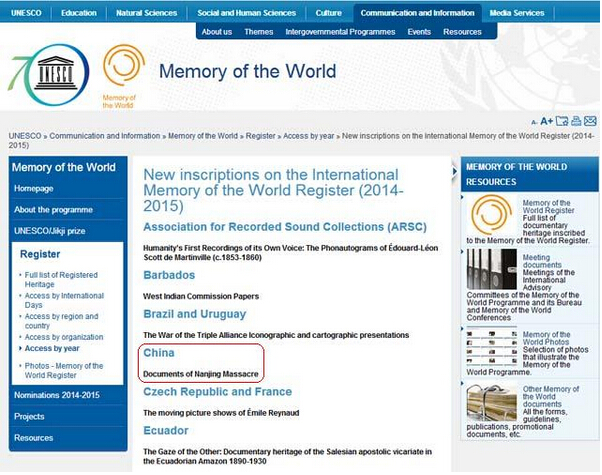Click Other Memory of the World documents link

[551, 397]
